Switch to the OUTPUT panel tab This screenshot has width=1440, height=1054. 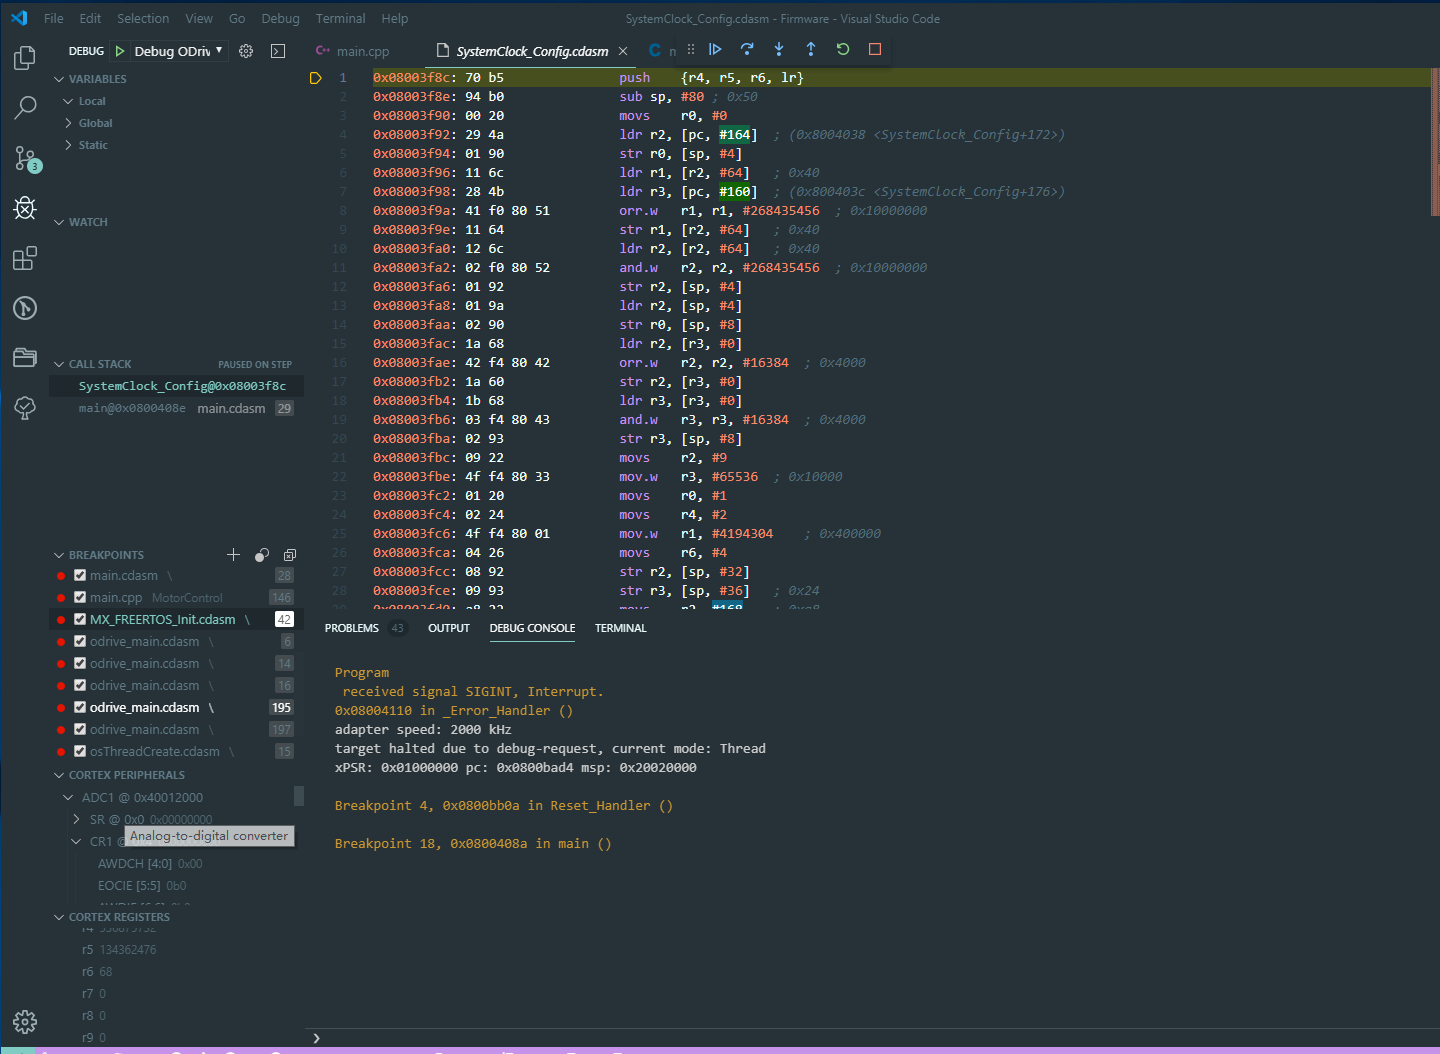[449, 628]
